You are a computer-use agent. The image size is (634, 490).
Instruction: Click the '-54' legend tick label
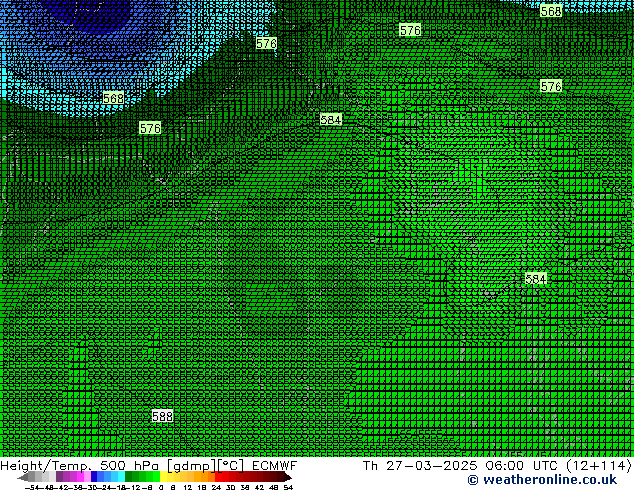click(32, 487)
